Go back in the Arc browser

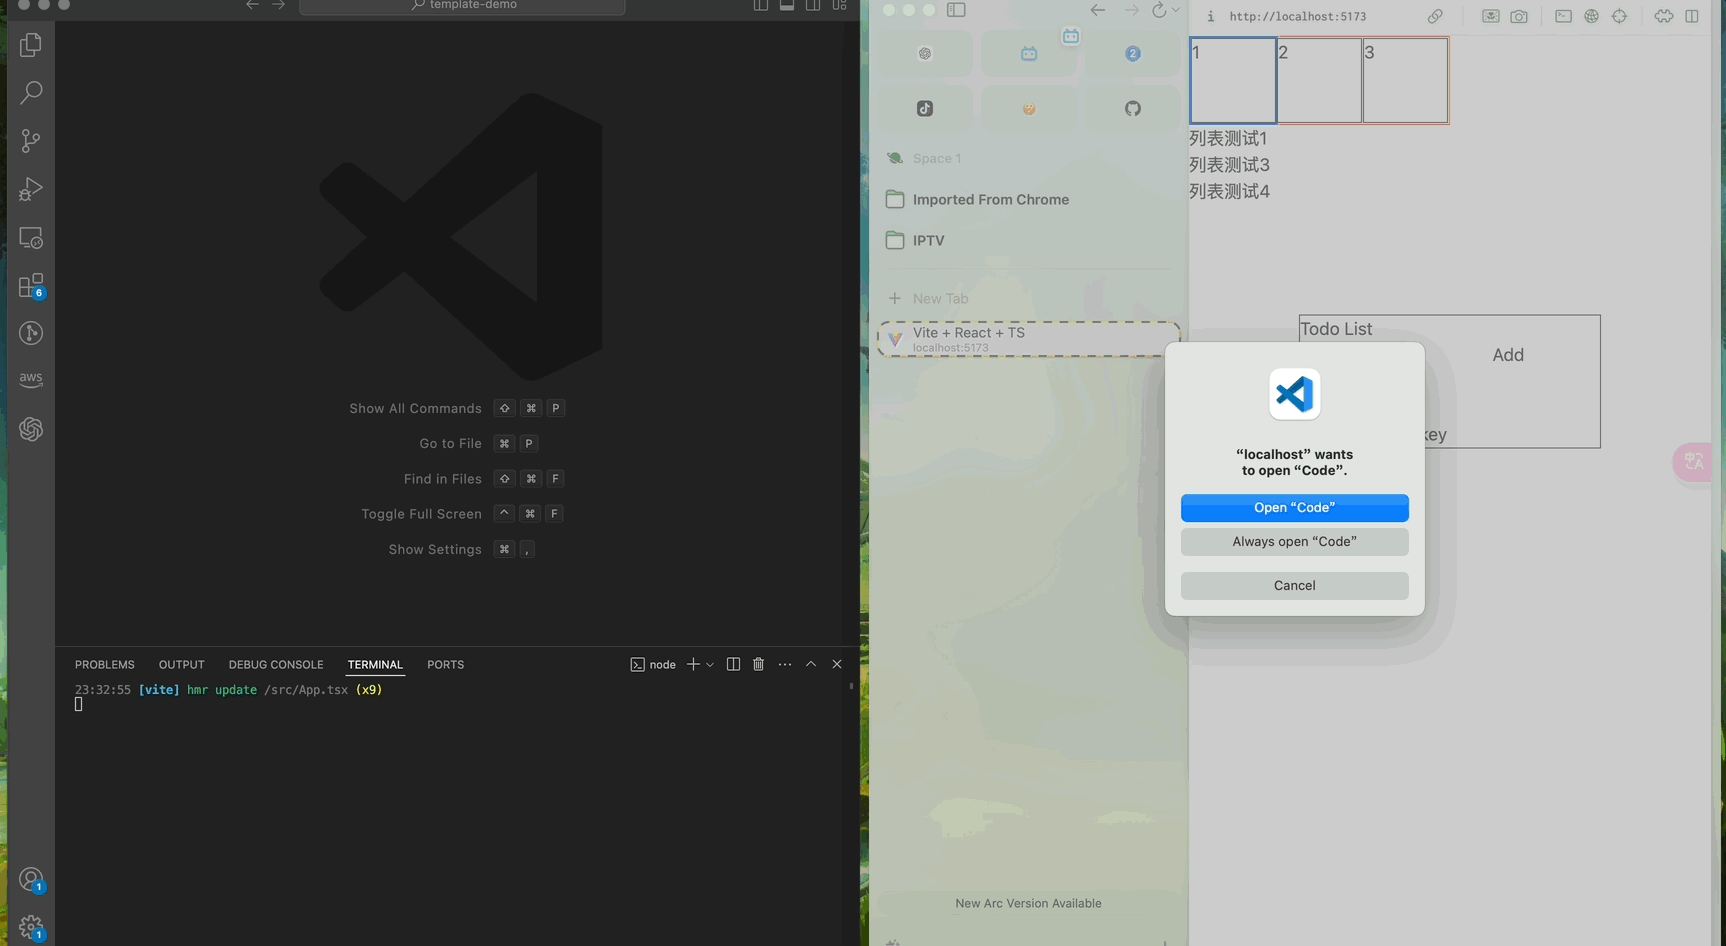[x=1098, y=10]
